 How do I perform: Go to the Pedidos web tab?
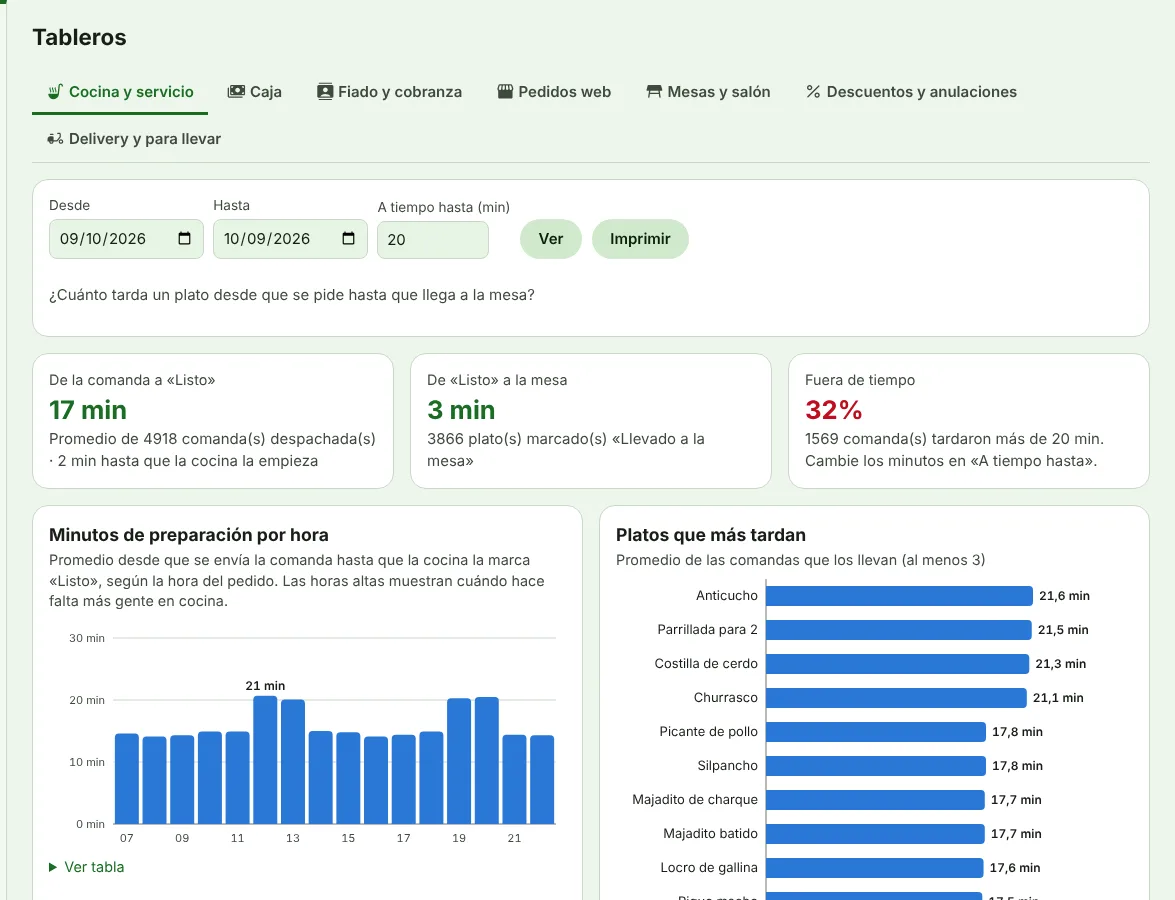[555, 91]
